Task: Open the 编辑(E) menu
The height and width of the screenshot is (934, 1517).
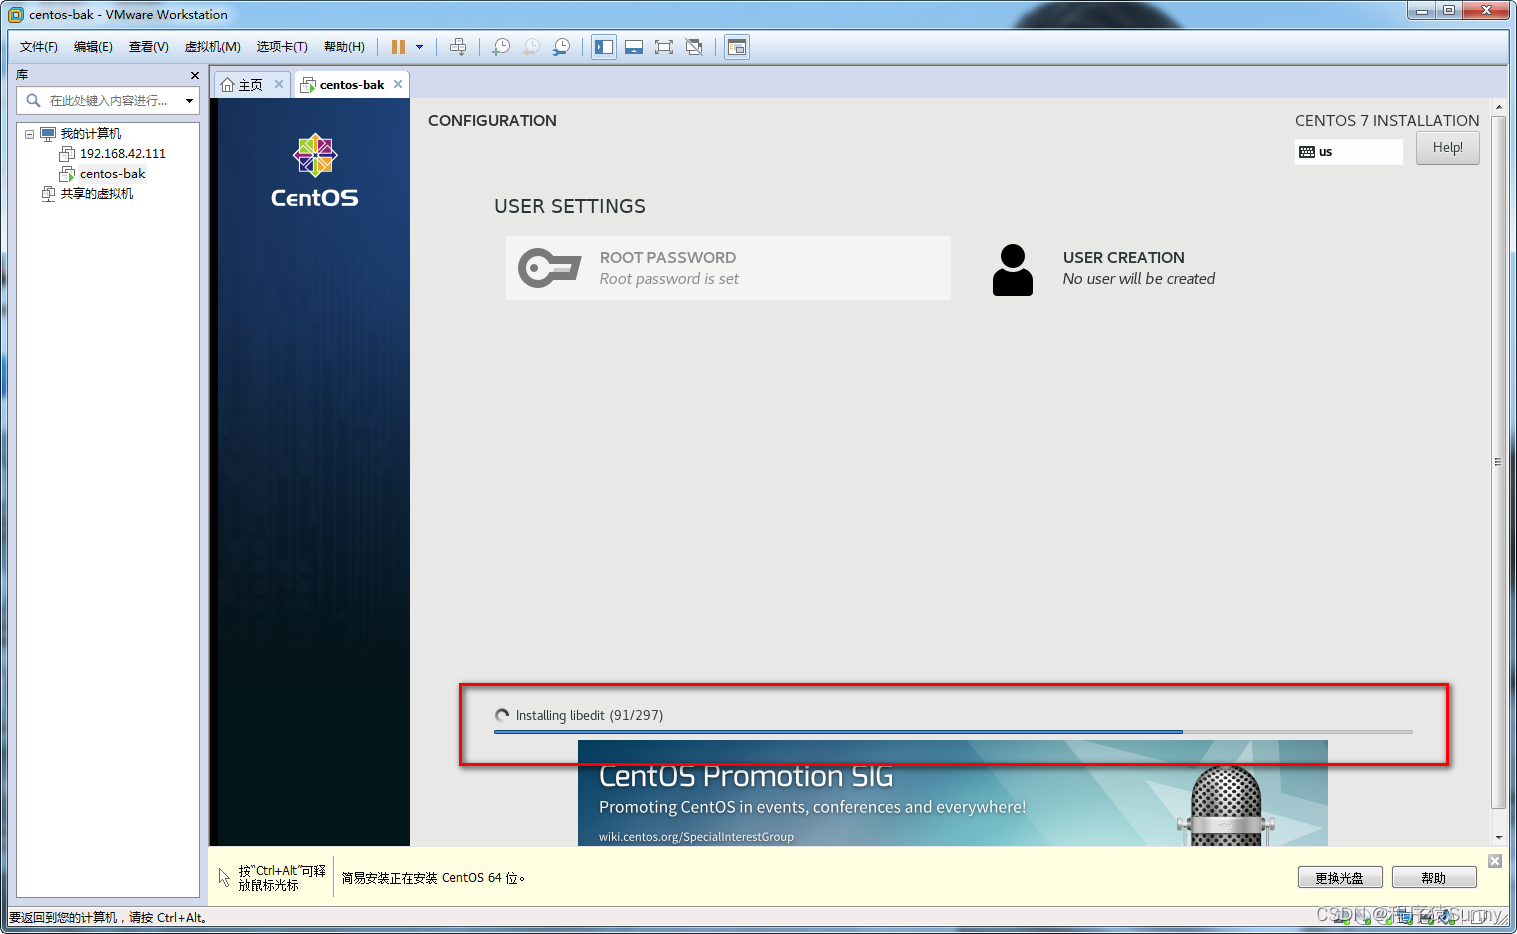Action: point(93,47)
